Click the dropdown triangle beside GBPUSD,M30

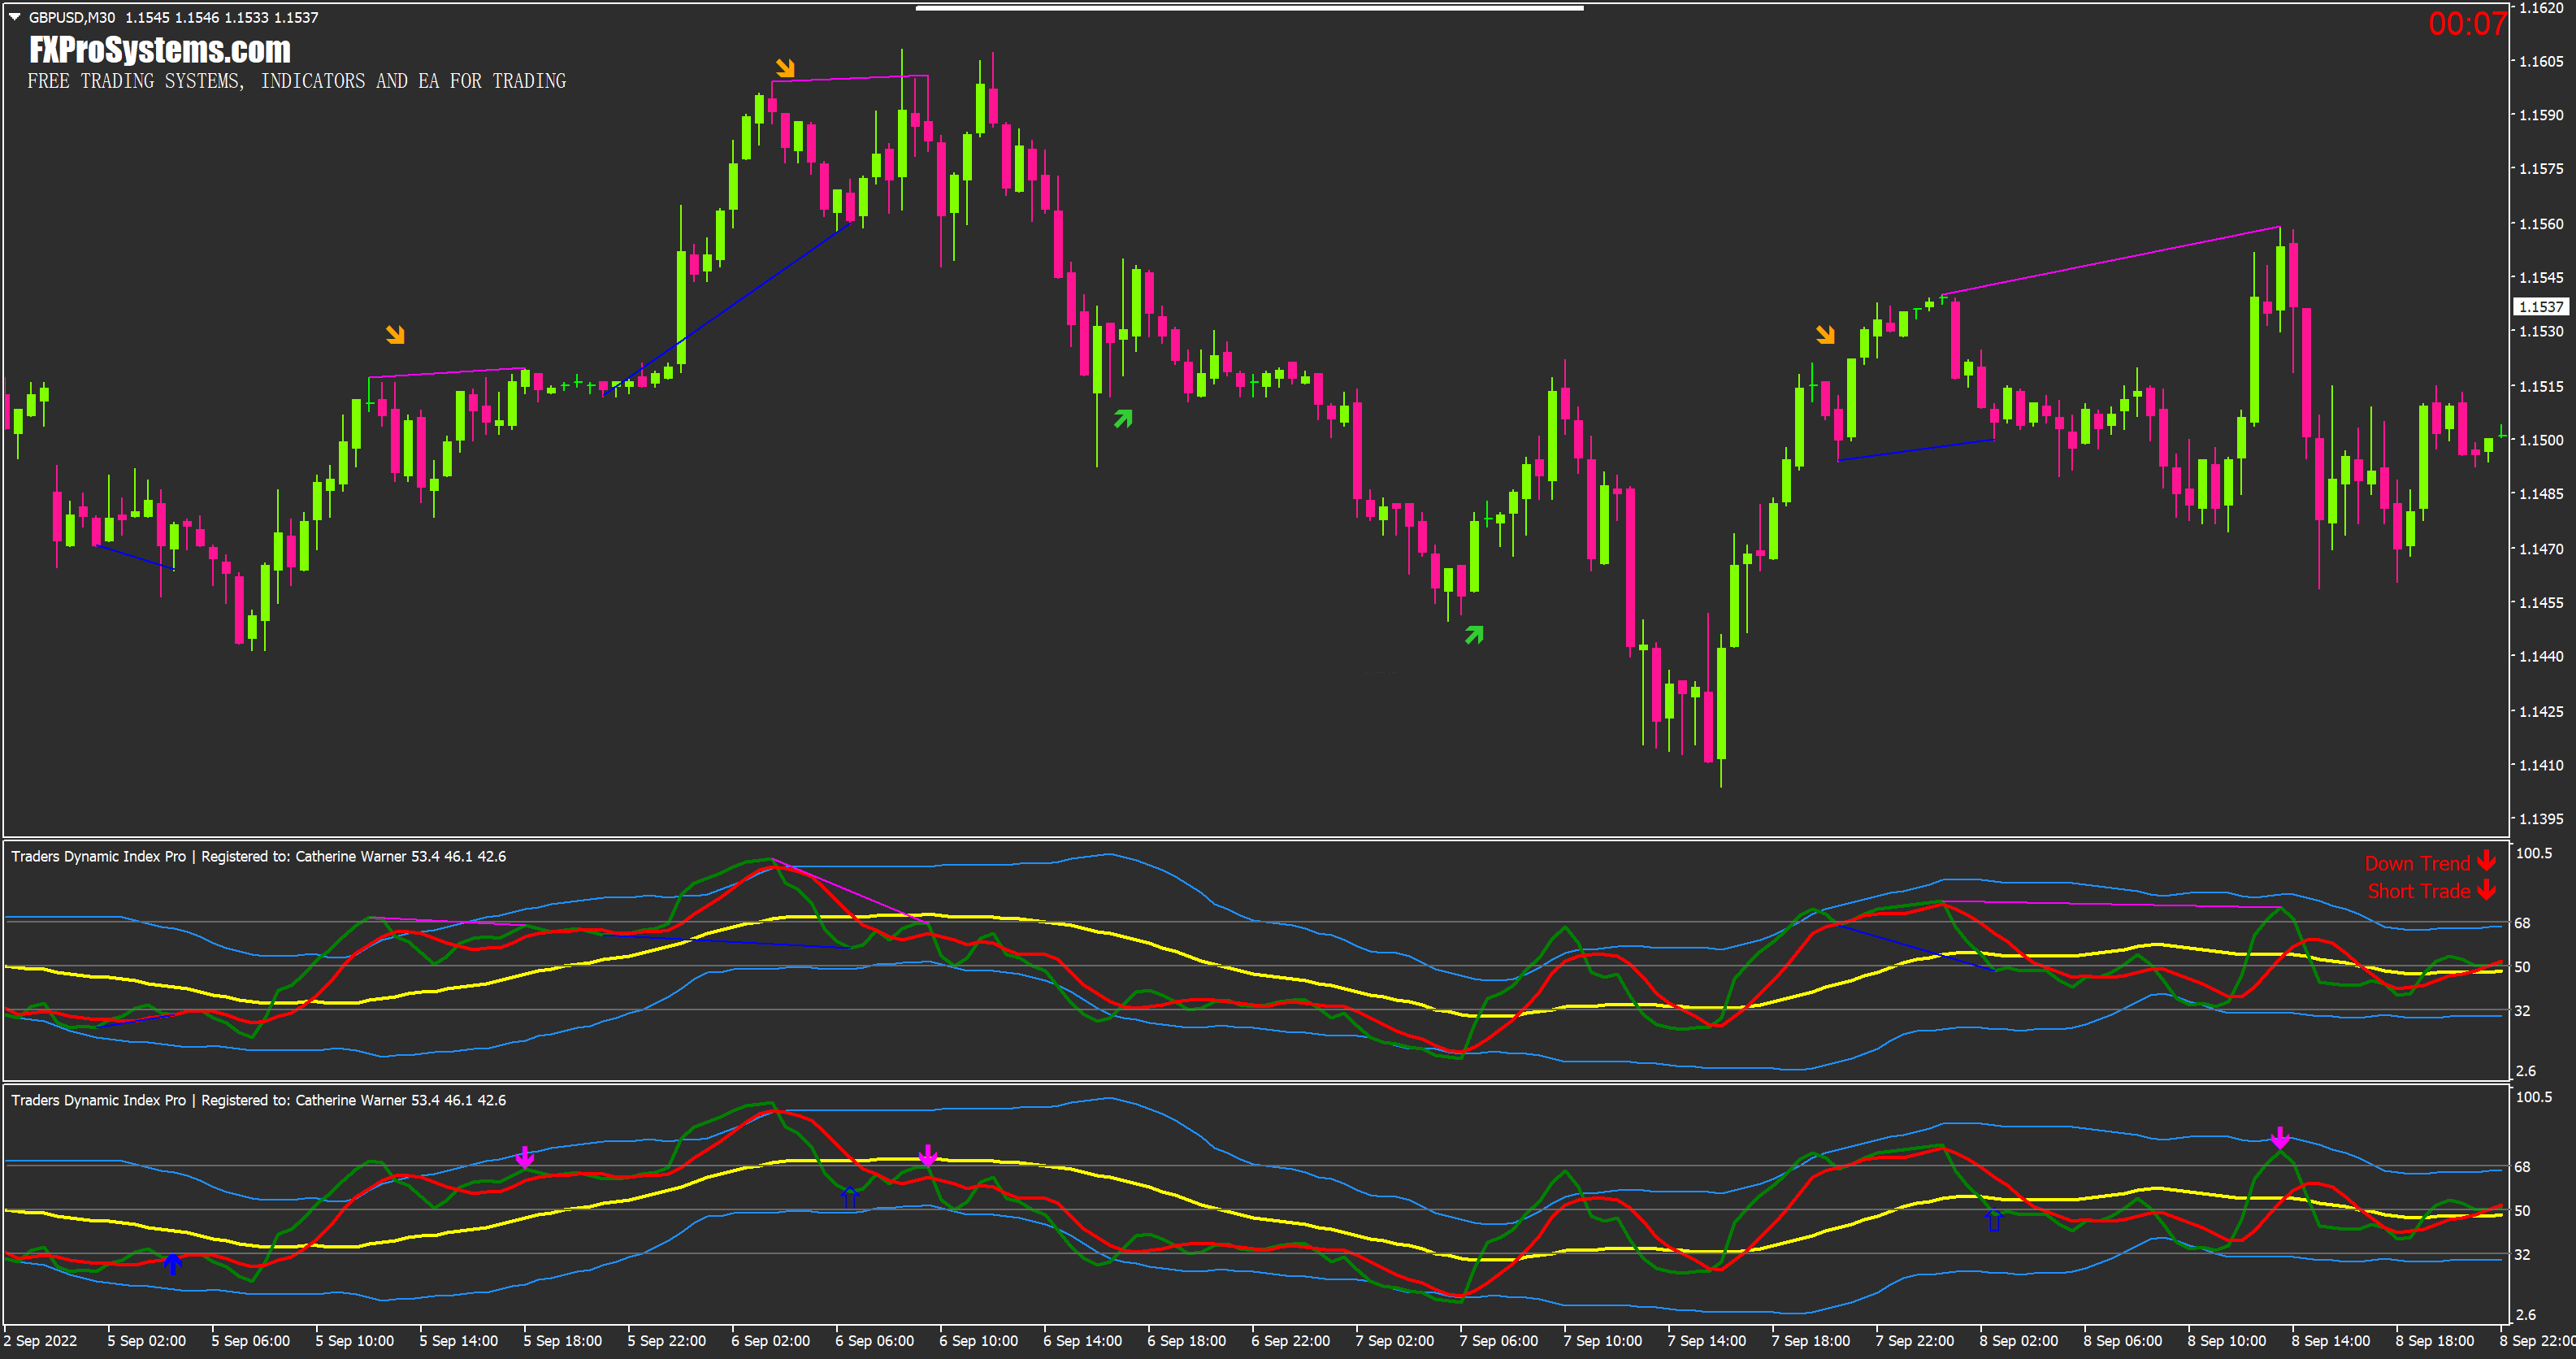(15, 17)
